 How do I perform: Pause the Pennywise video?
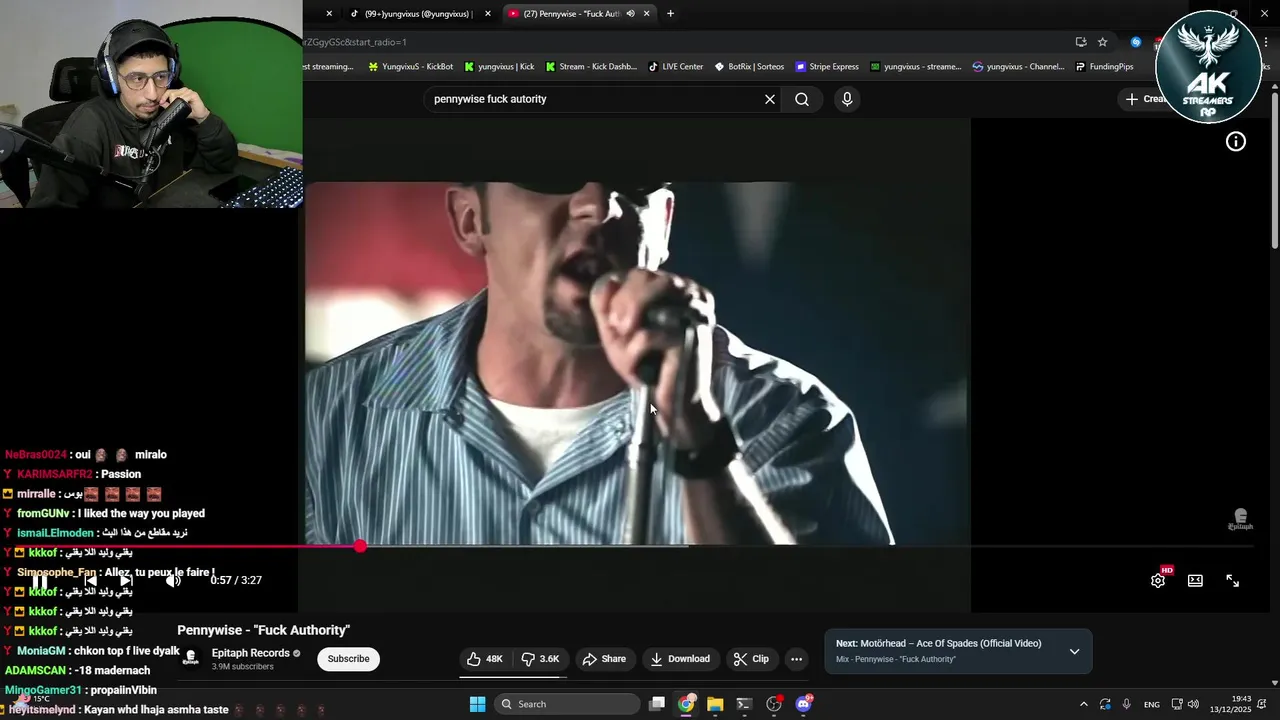[39, 580]
